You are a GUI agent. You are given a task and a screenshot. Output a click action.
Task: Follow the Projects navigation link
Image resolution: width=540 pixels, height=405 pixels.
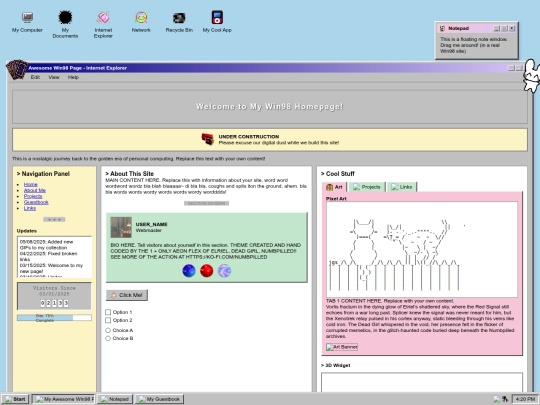(33, 196)
